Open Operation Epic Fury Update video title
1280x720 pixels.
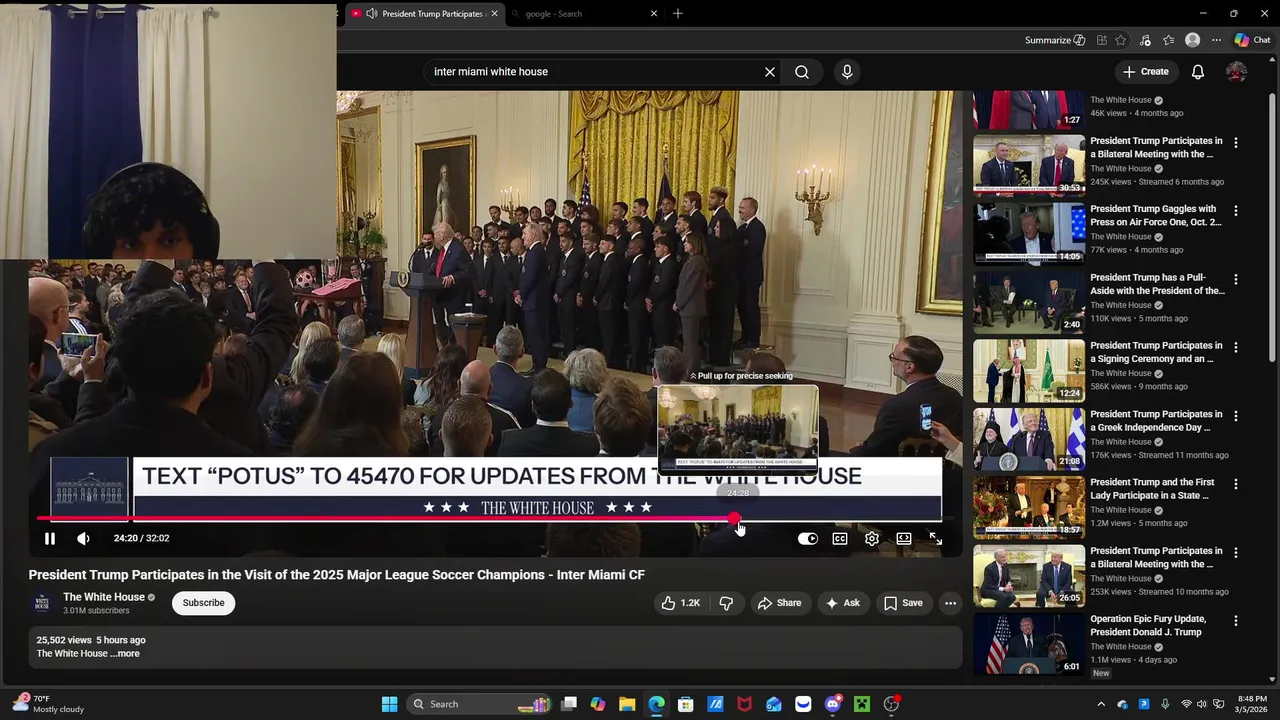point(1148,625)
